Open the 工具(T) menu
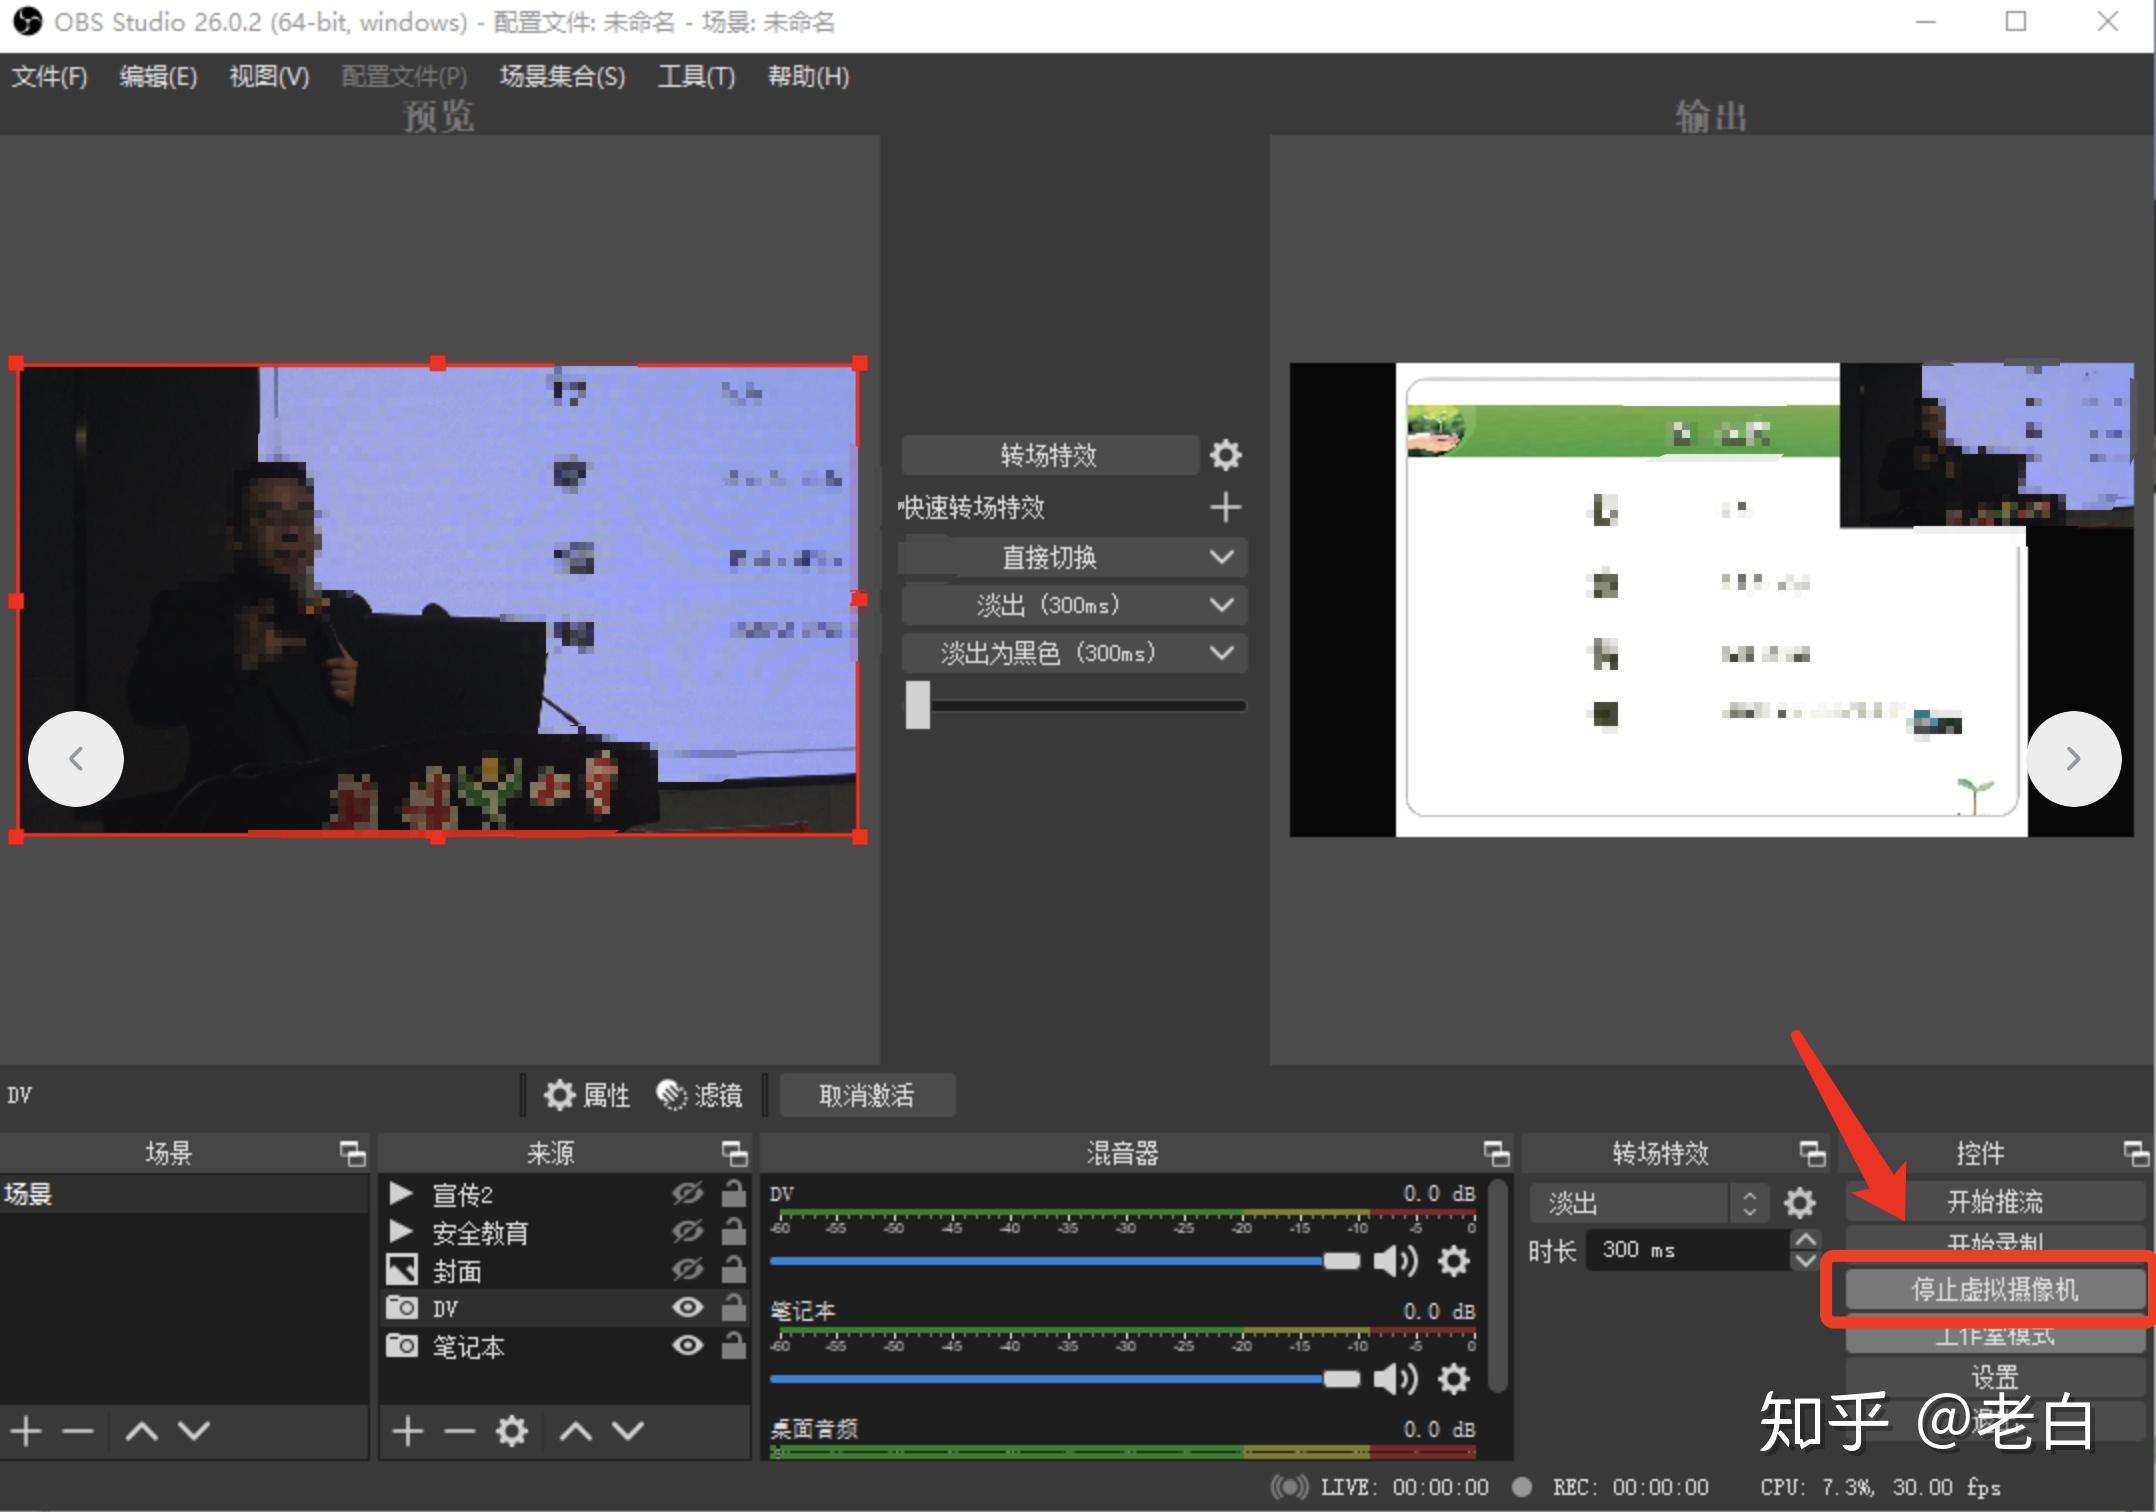Viewport: 2156px width, 1512px height. pyautogui.click(x=696, y=77)
